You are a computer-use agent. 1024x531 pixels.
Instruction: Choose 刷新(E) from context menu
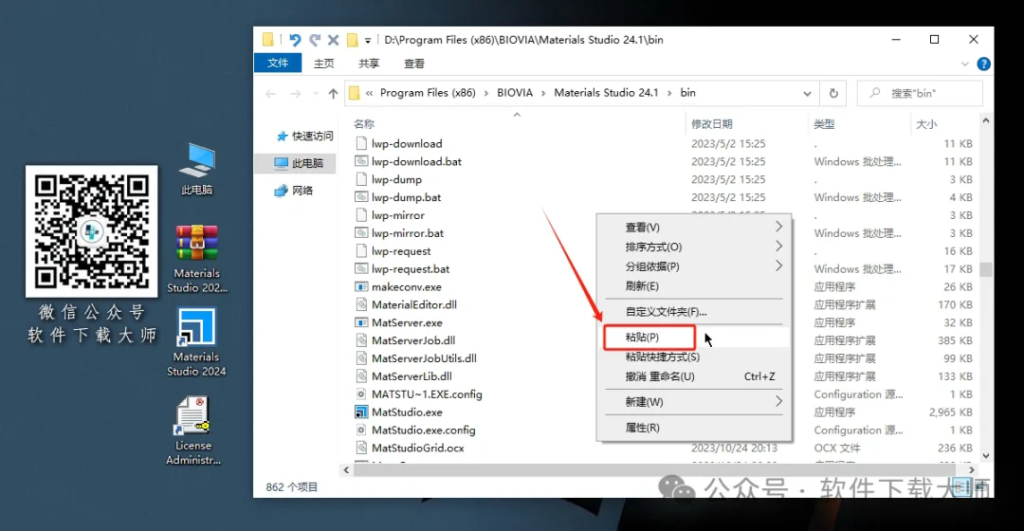(694, 286)
